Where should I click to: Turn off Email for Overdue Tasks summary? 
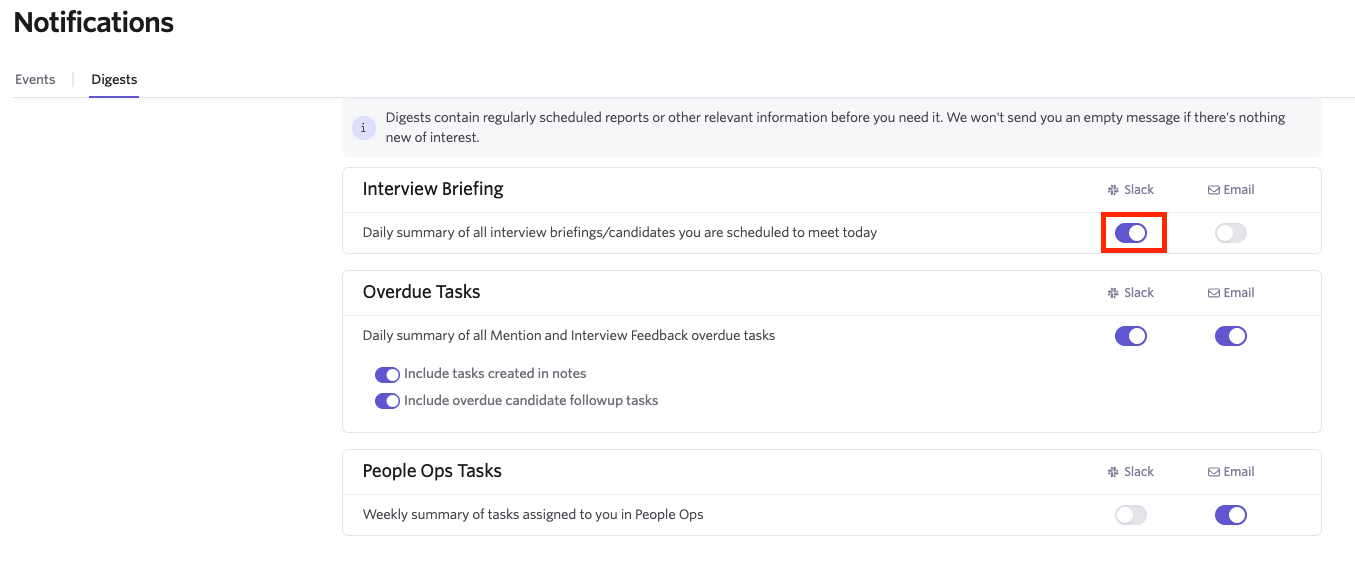coord(1231,336)
